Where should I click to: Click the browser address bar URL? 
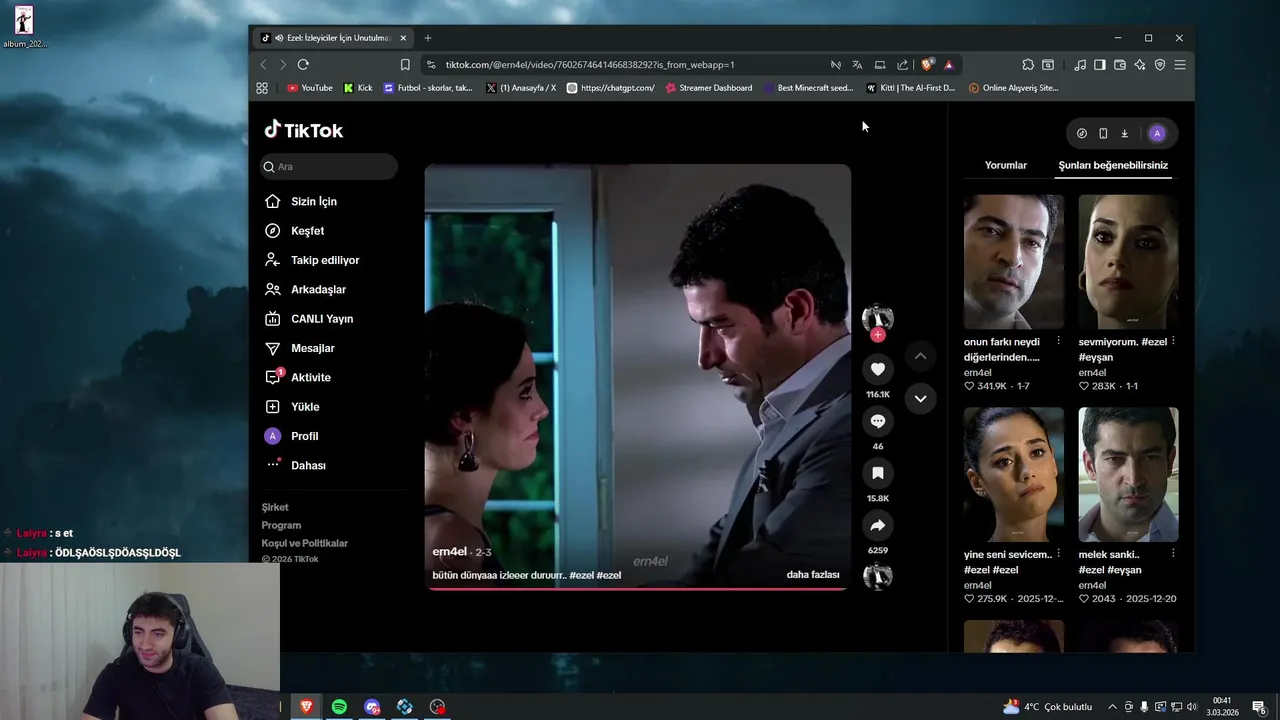(x=590, y=65)
